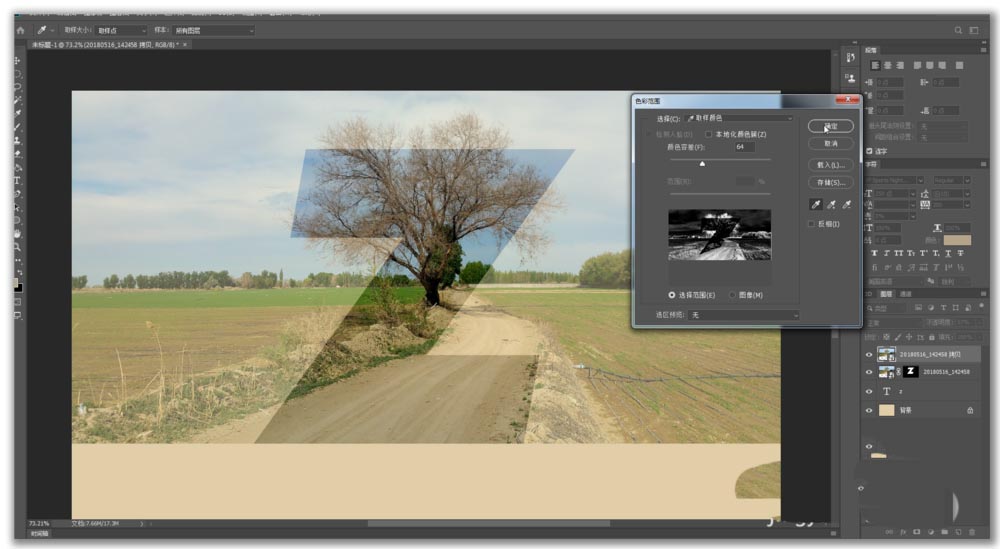Select the Brush tool in toolbar
The width and height of the screenshot is (1000, 549).
(17, 127)
